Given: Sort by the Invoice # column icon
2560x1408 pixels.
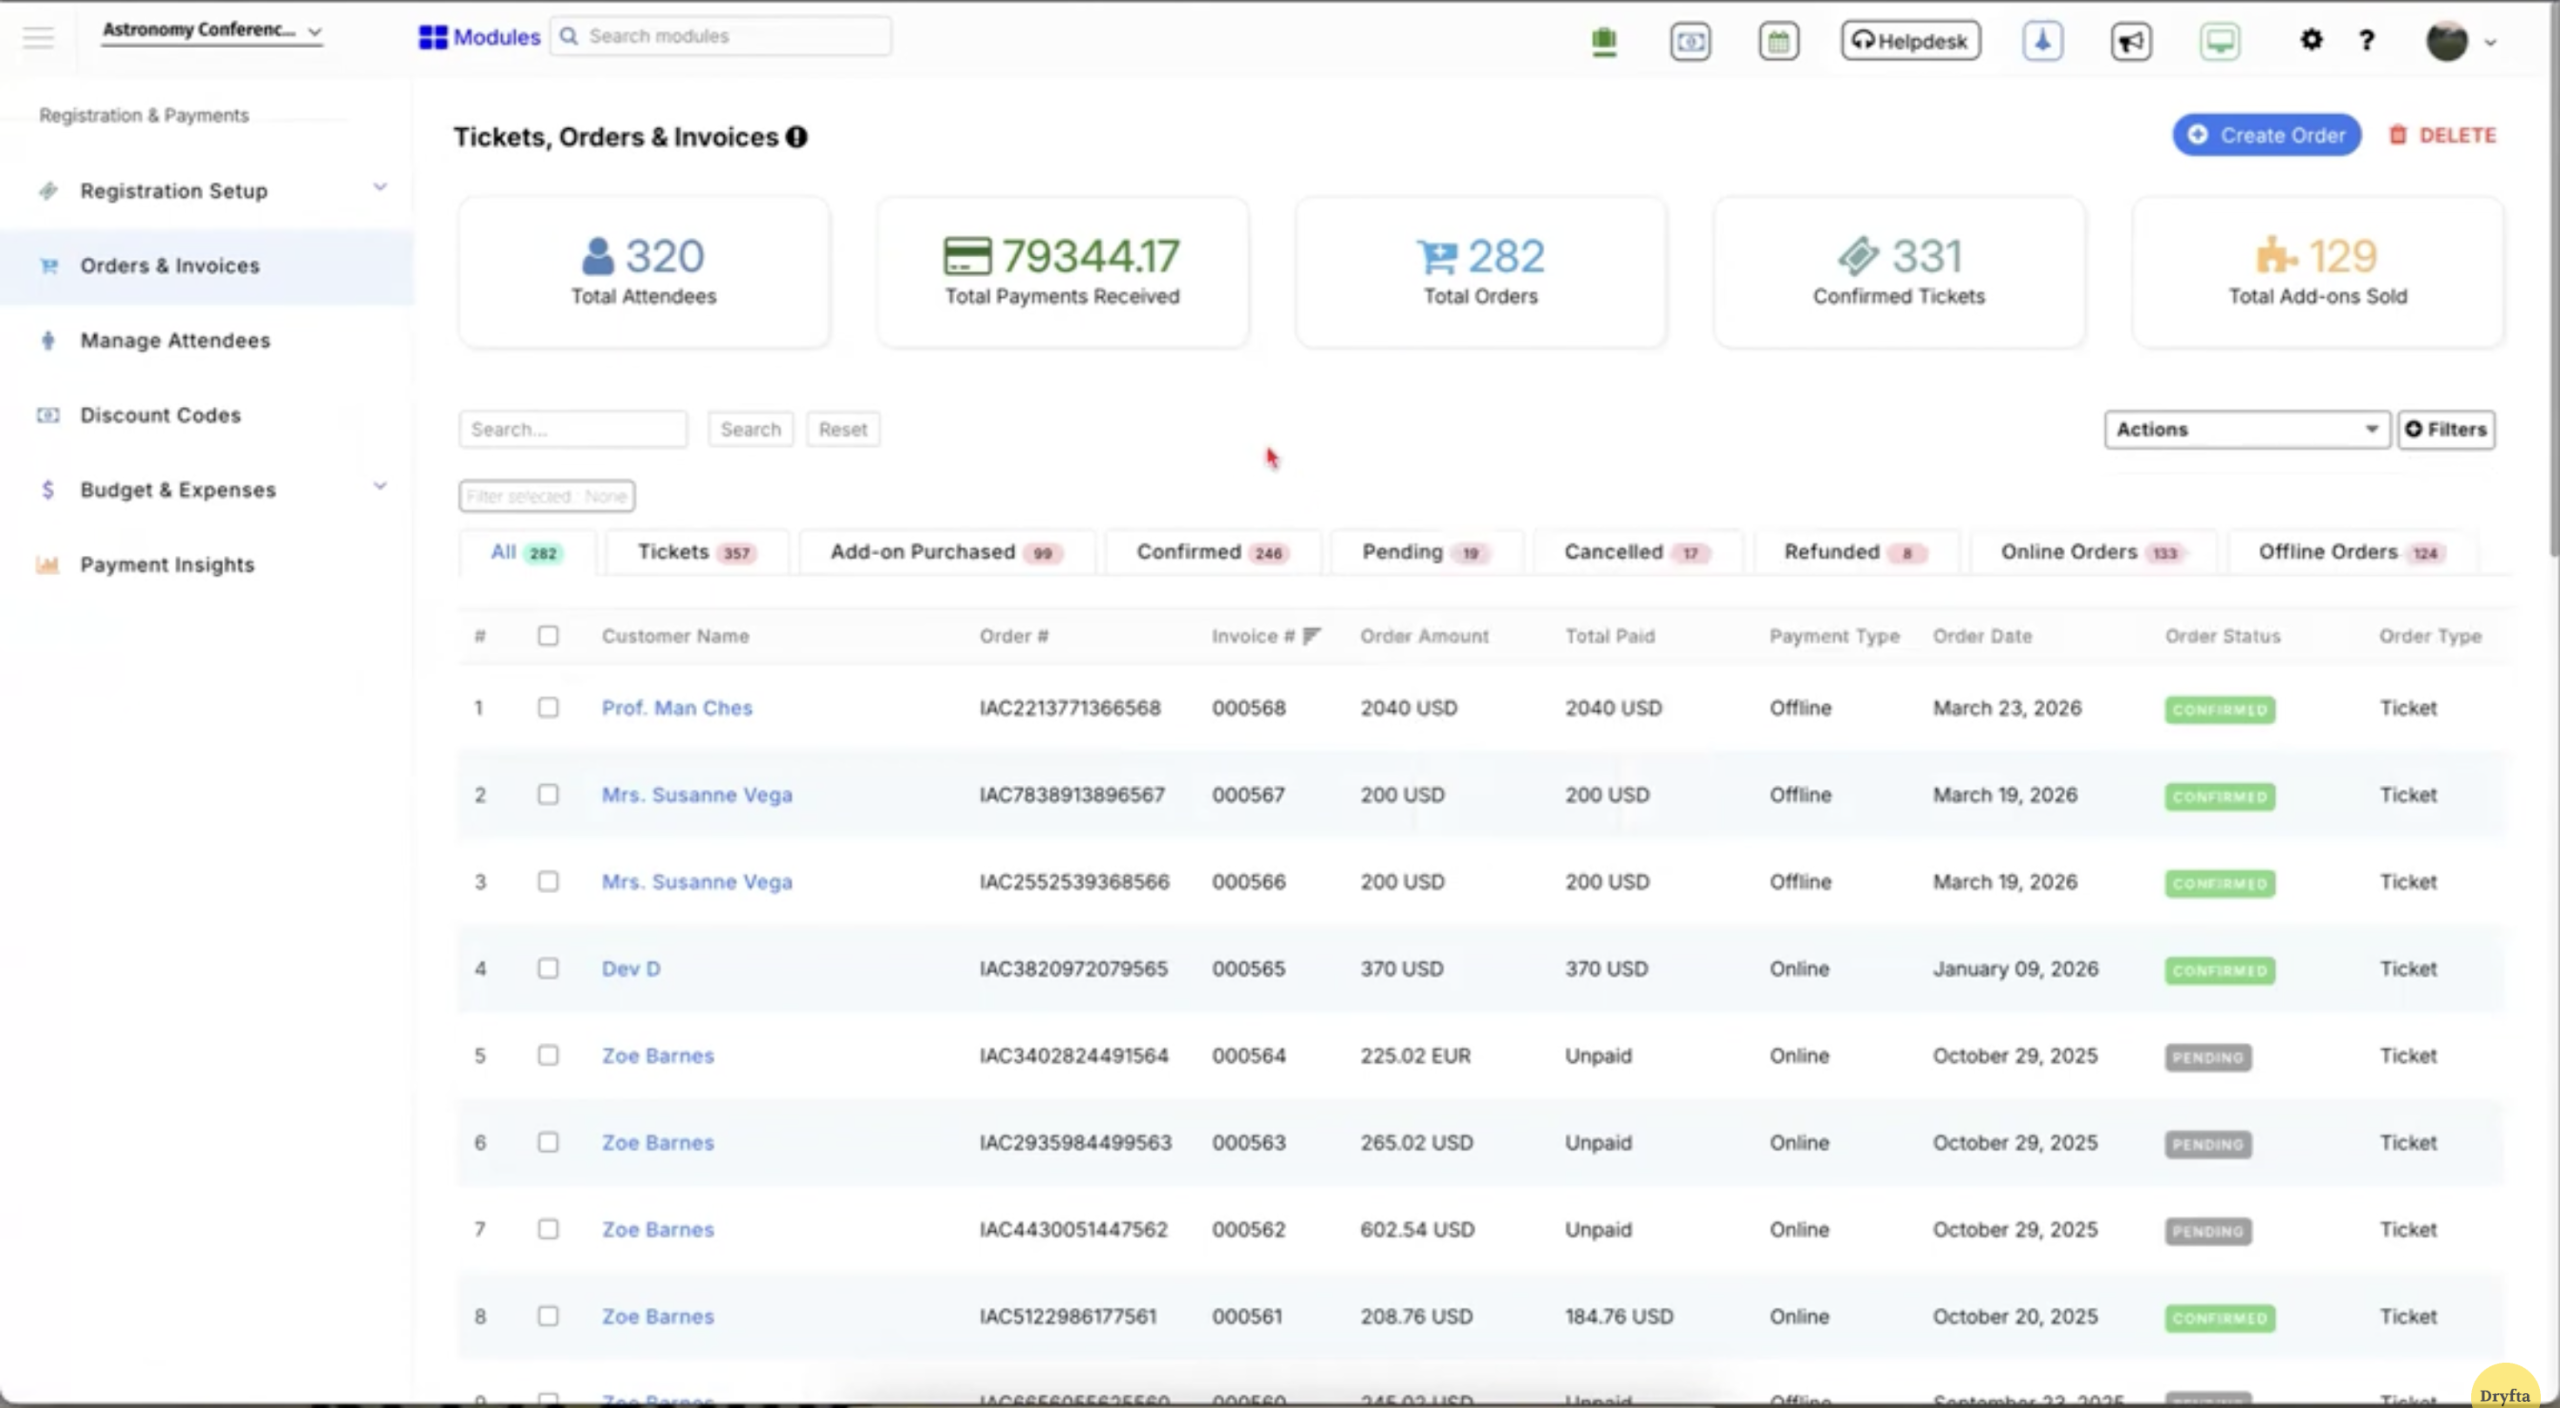Looking at the screenshot, I should point(1312,636).
